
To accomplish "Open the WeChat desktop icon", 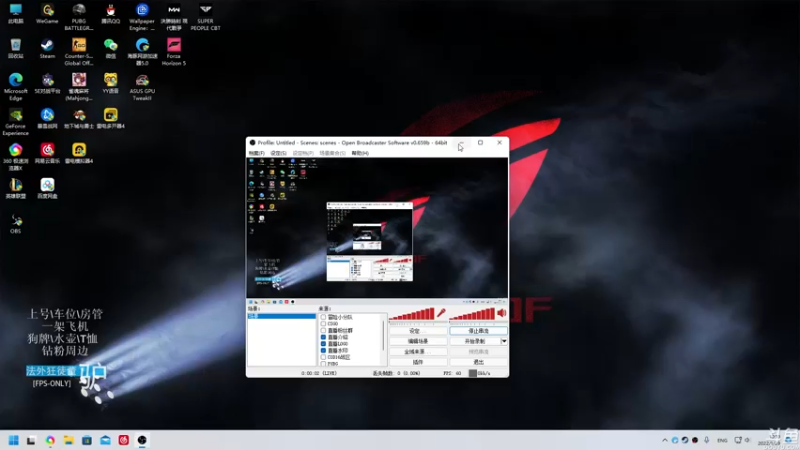I will [110, 49].
